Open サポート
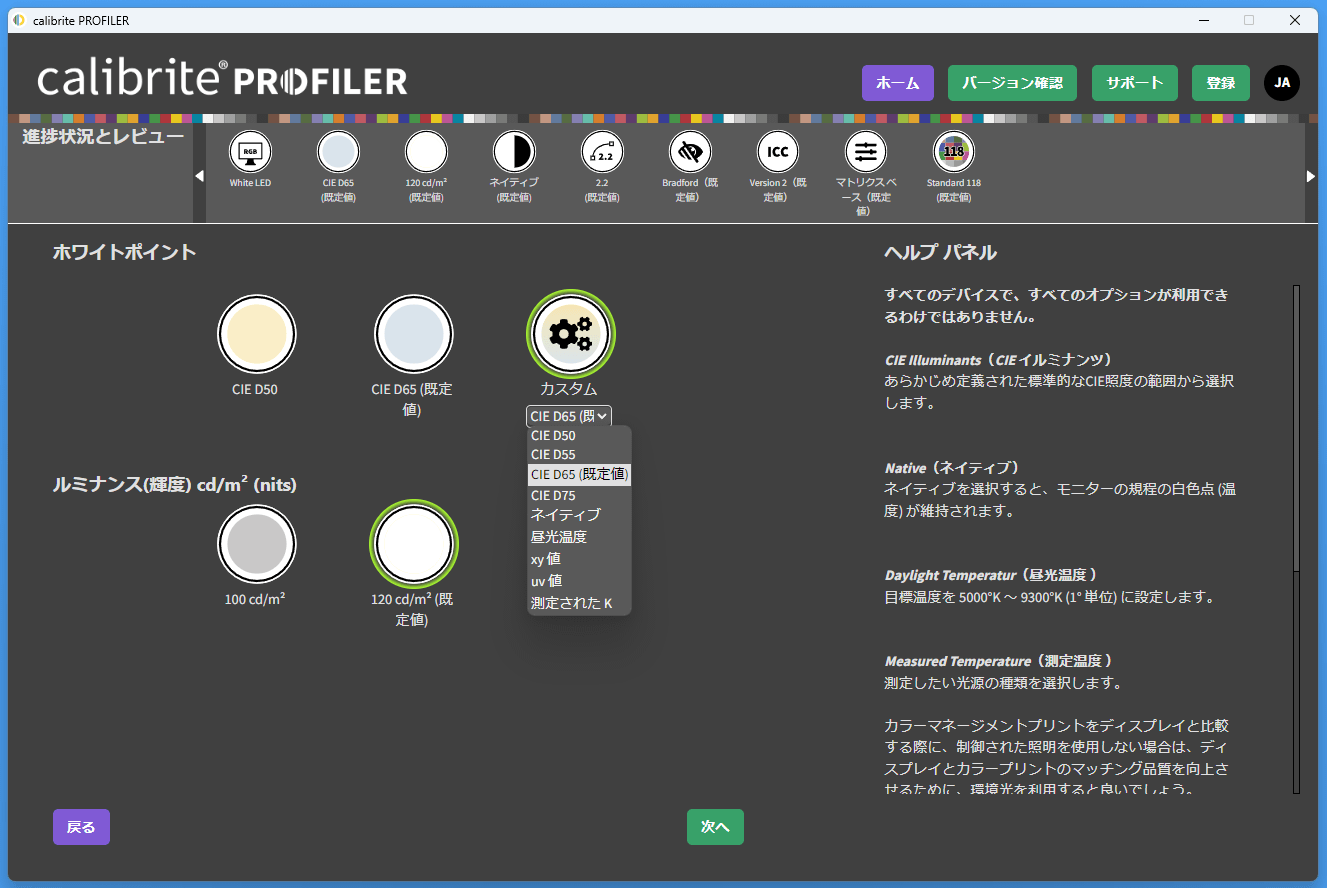This screenshot has width=1327, height=888. 1135,83
